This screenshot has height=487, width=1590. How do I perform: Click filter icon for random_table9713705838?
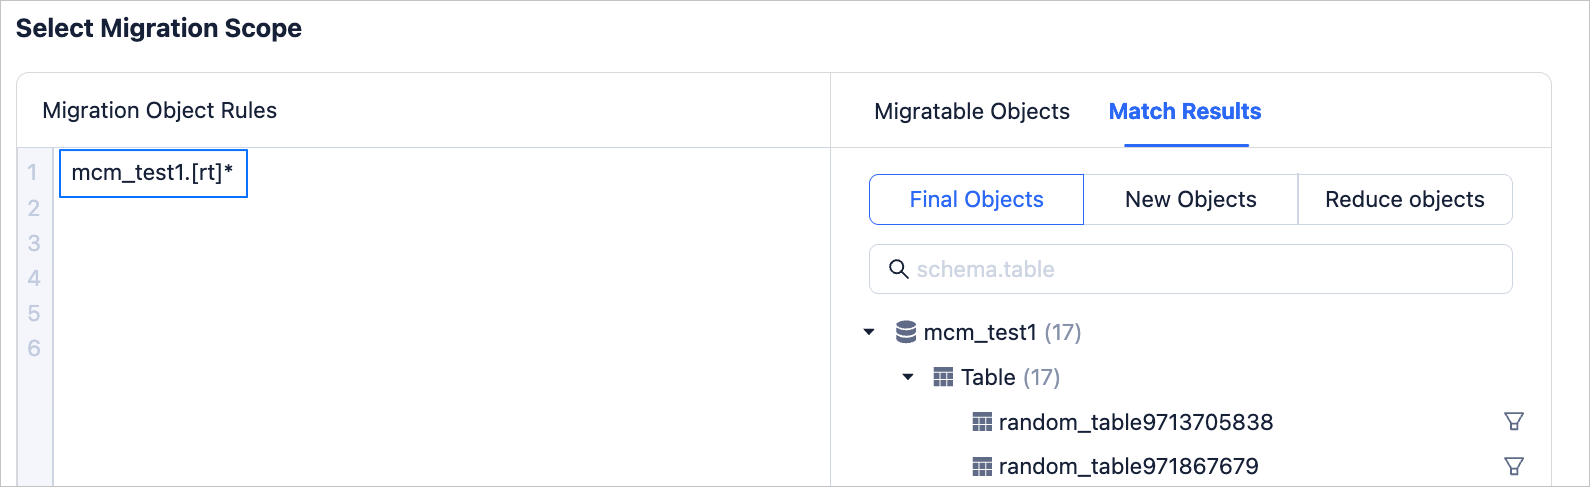[x=1514, y=421]
